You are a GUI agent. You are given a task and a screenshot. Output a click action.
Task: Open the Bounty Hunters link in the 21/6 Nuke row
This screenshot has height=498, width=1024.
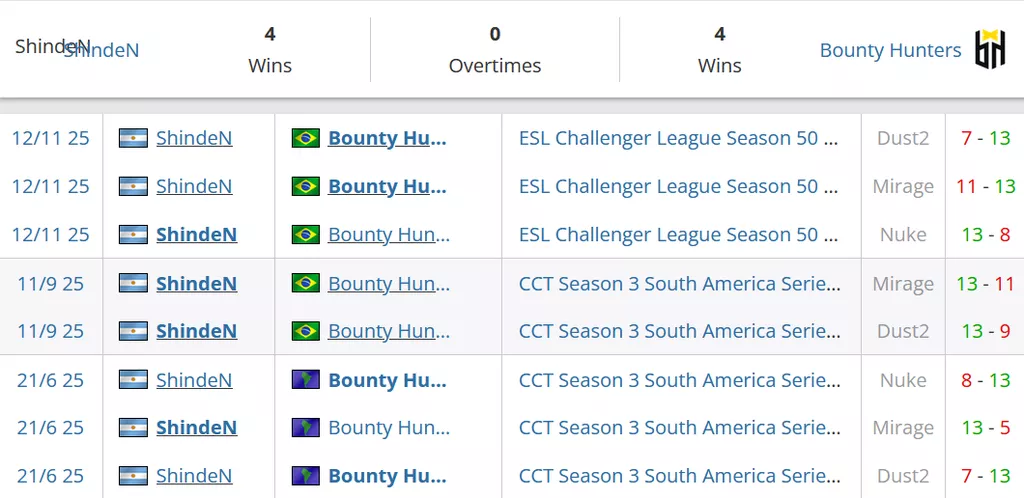pos(387,380)
